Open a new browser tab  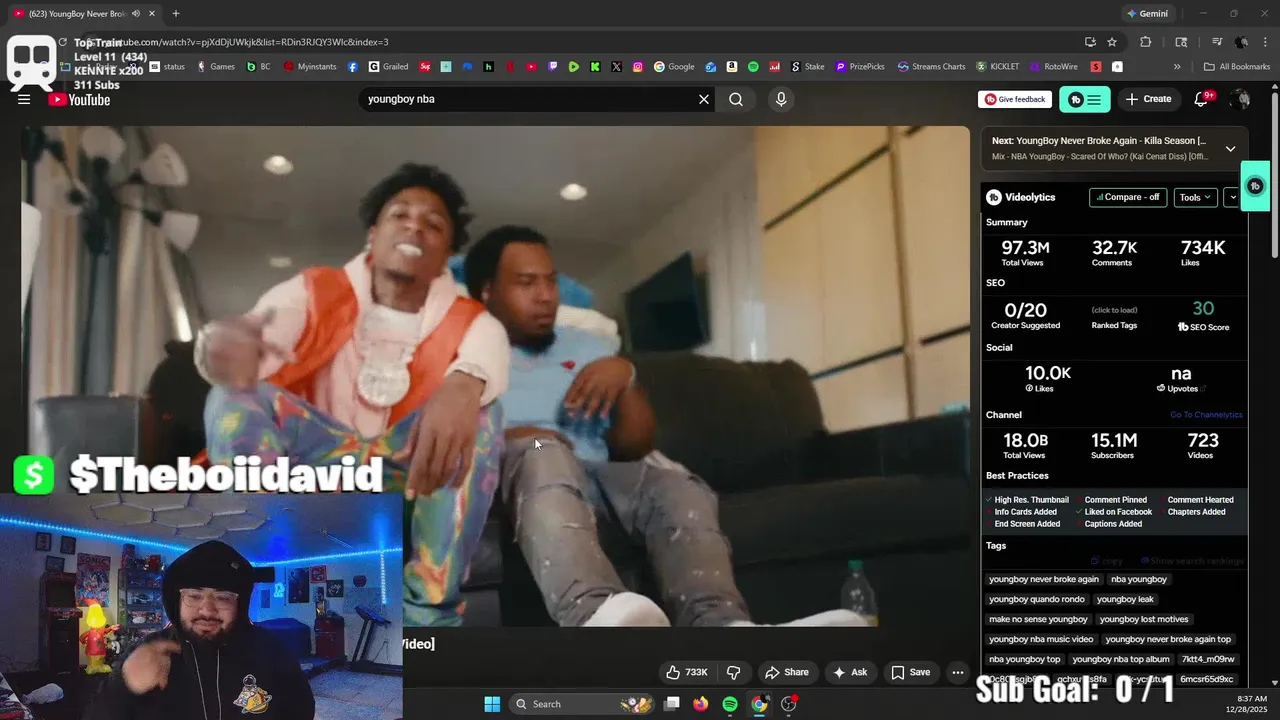(176, 14)
